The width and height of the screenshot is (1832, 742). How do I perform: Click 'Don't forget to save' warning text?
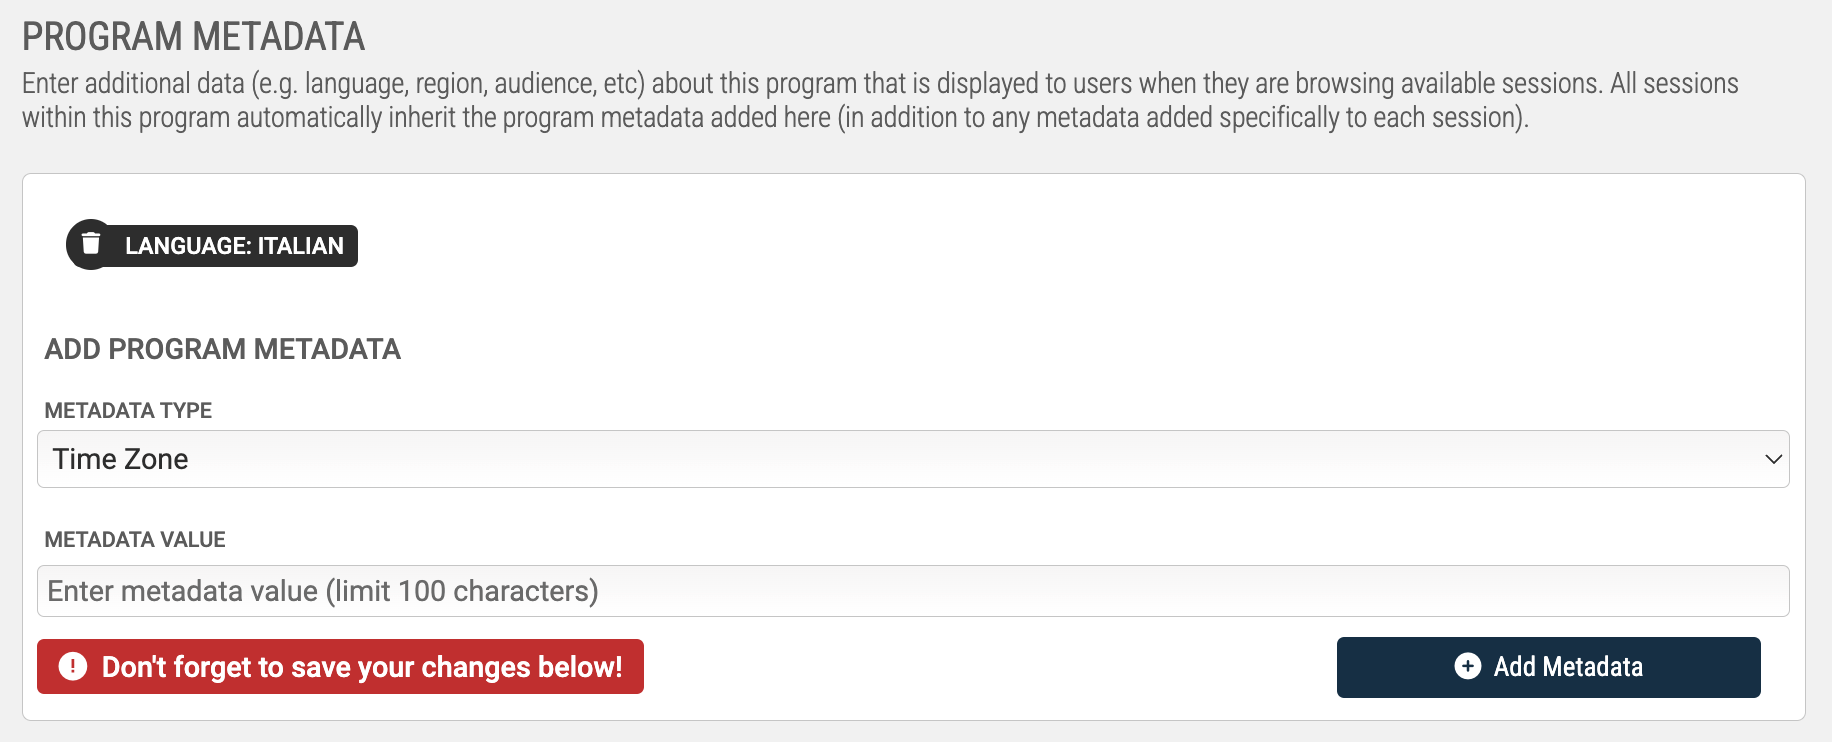362,667
